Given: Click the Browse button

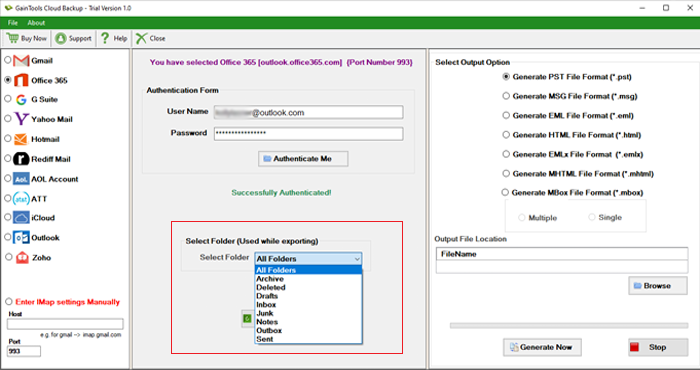Looking at the screenshot, I should [658, 286].
